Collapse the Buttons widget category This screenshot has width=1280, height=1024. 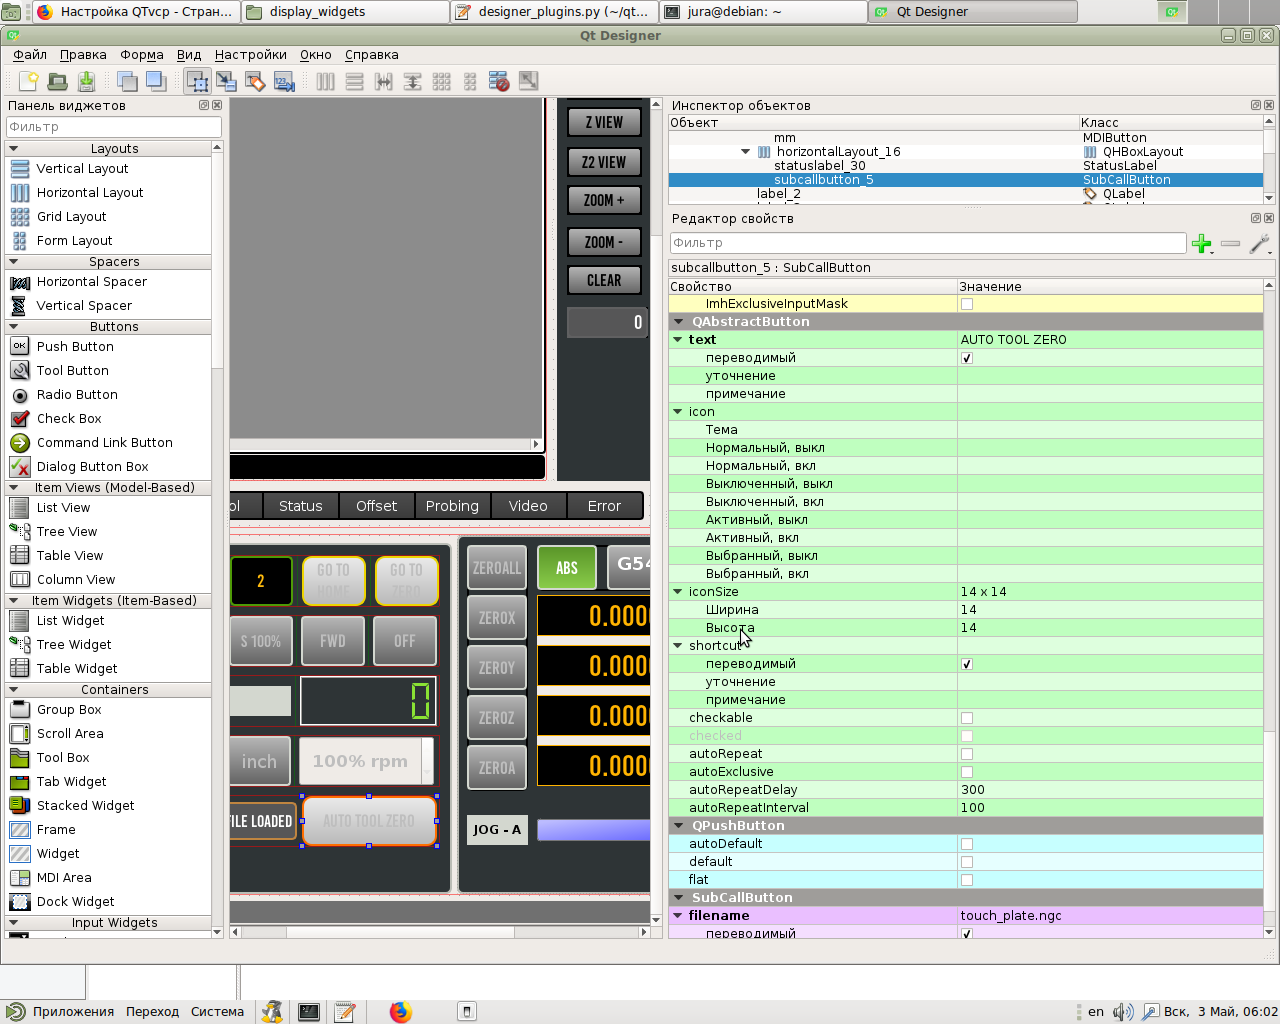pyautogui.click(x=14, y=326)
